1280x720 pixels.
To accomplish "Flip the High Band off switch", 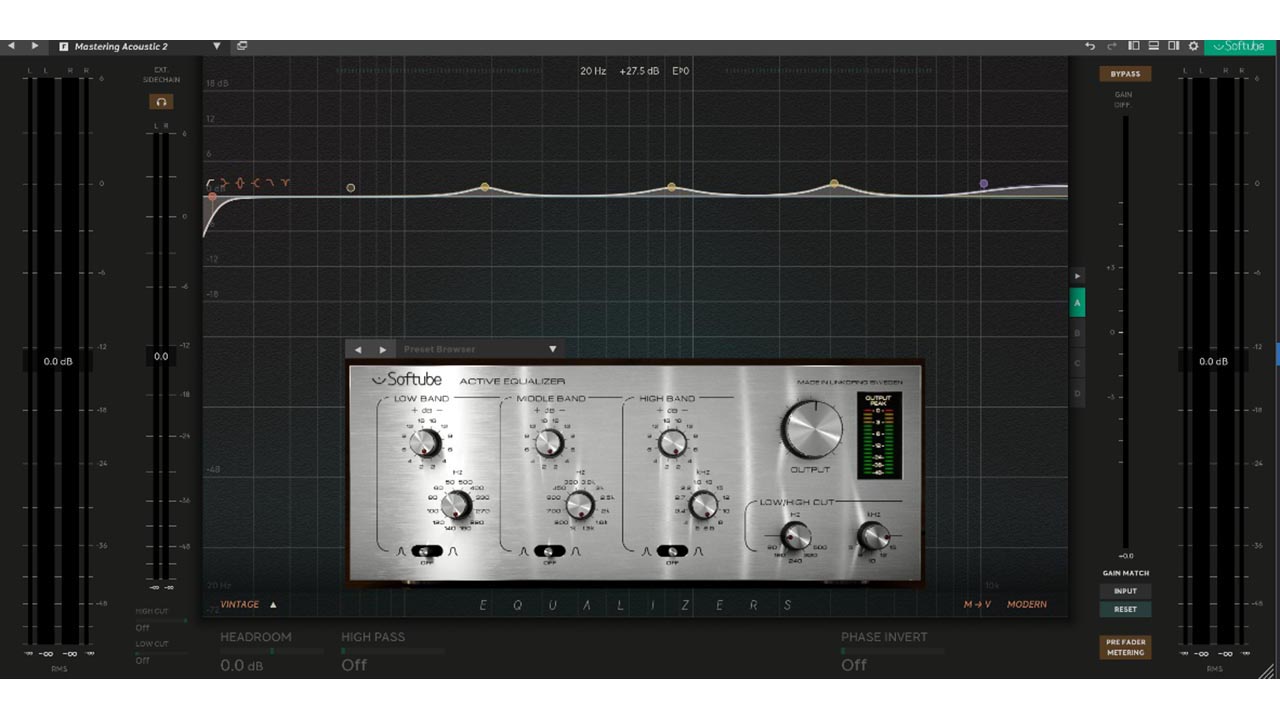I will pyautogui.click(x=672, y=551).
